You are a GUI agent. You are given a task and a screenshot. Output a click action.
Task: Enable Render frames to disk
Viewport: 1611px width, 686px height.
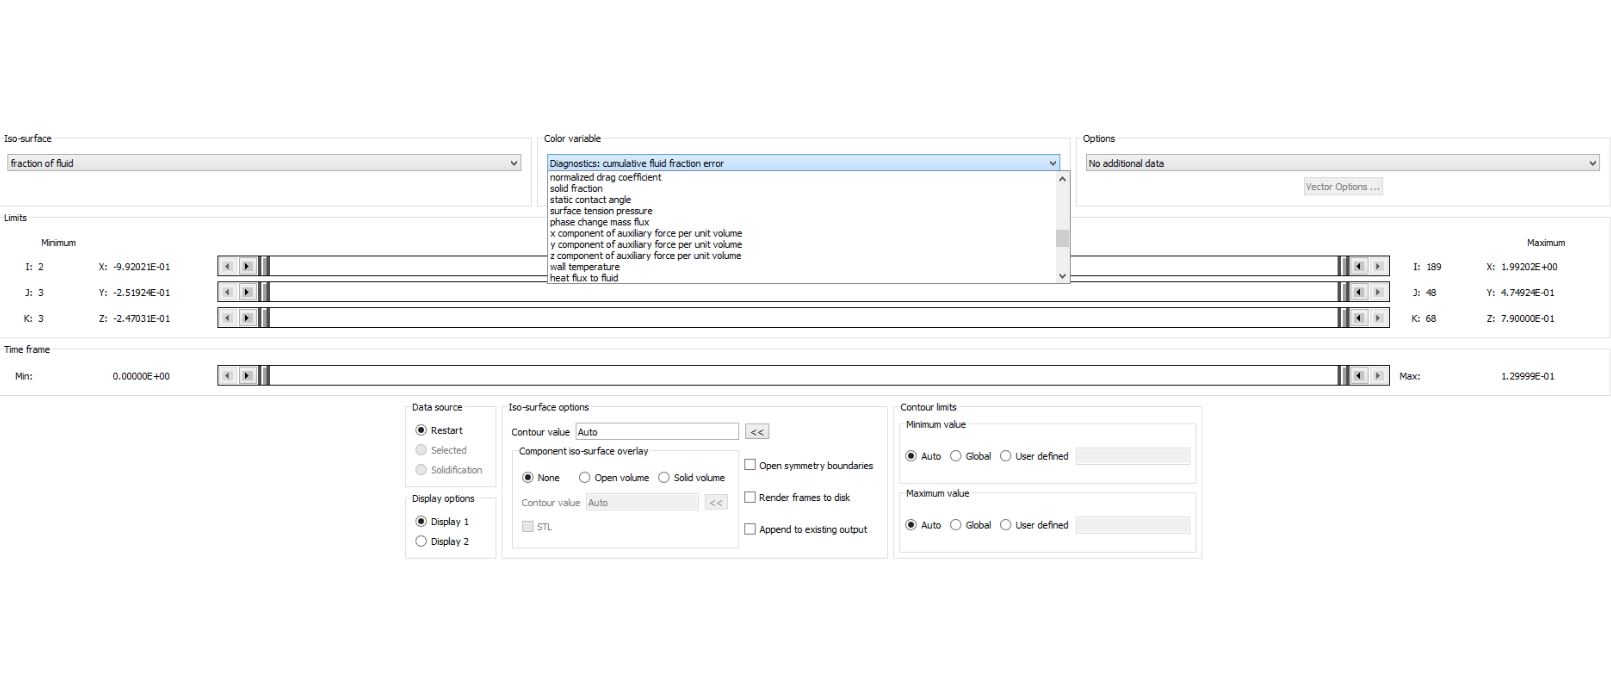[750, 497]
